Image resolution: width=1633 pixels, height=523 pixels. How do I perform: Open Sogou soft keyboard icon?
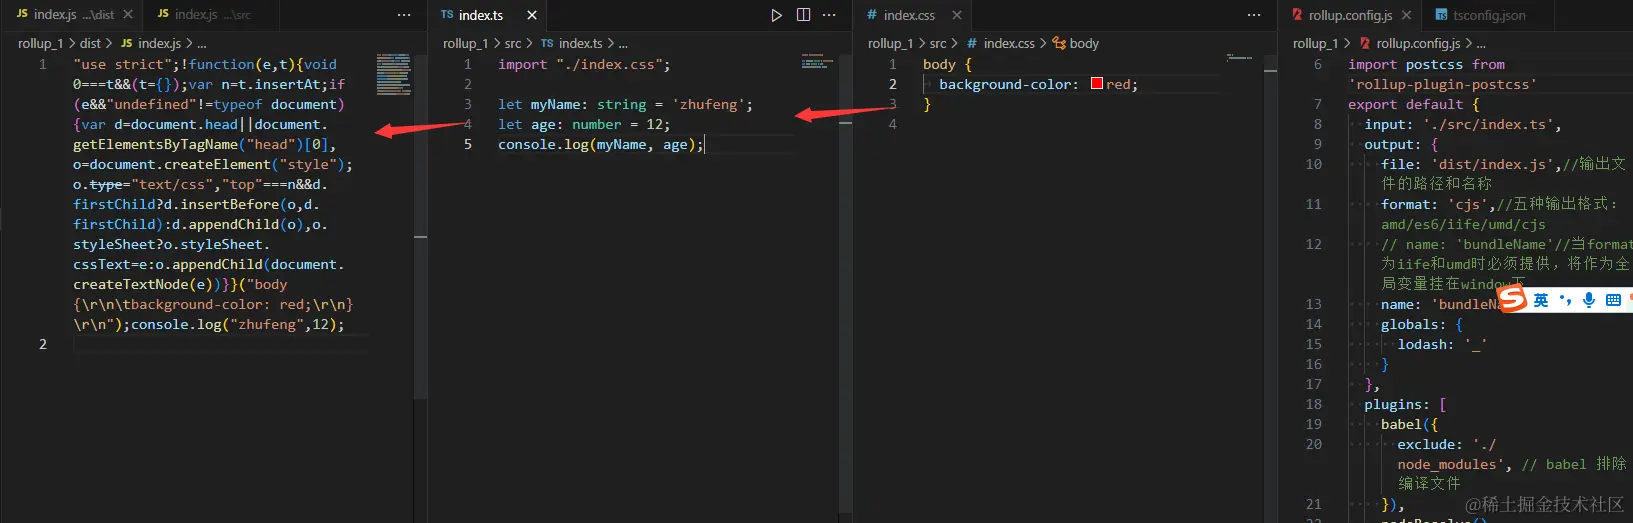(1613, 300)
